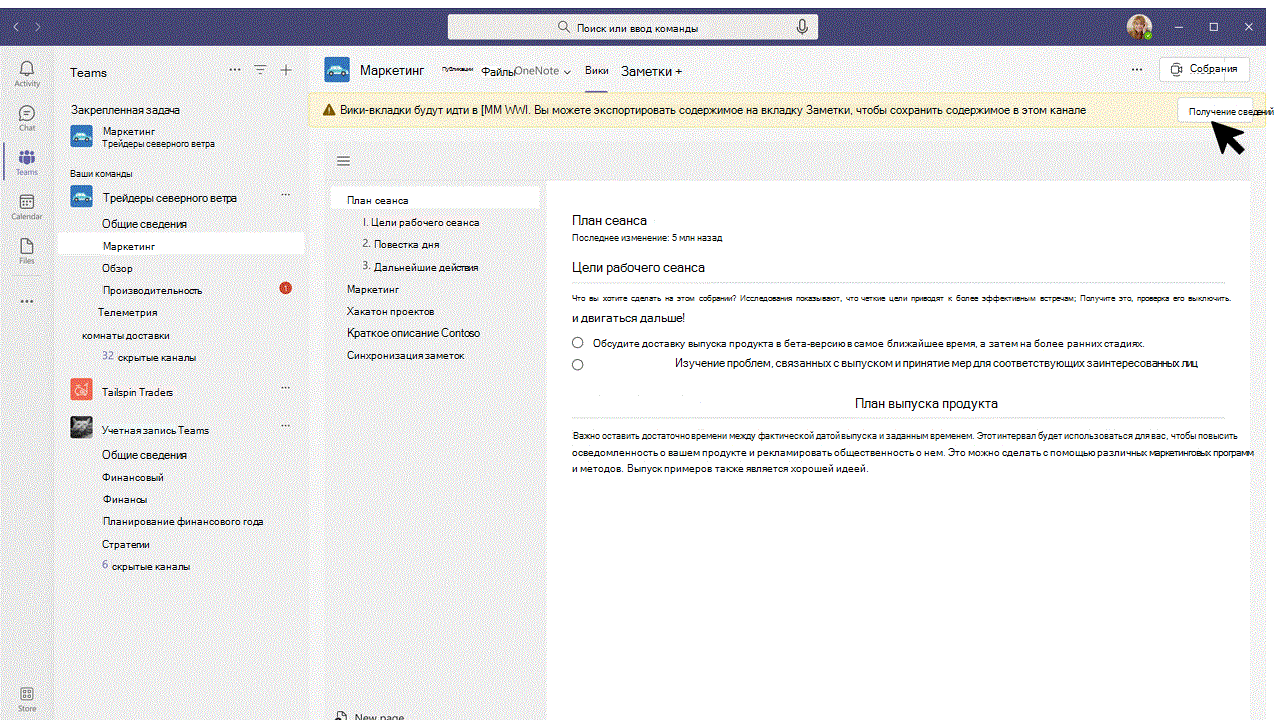Select the second goal radio button
This screenshot has width=1280, height=720.
point(578,365)
